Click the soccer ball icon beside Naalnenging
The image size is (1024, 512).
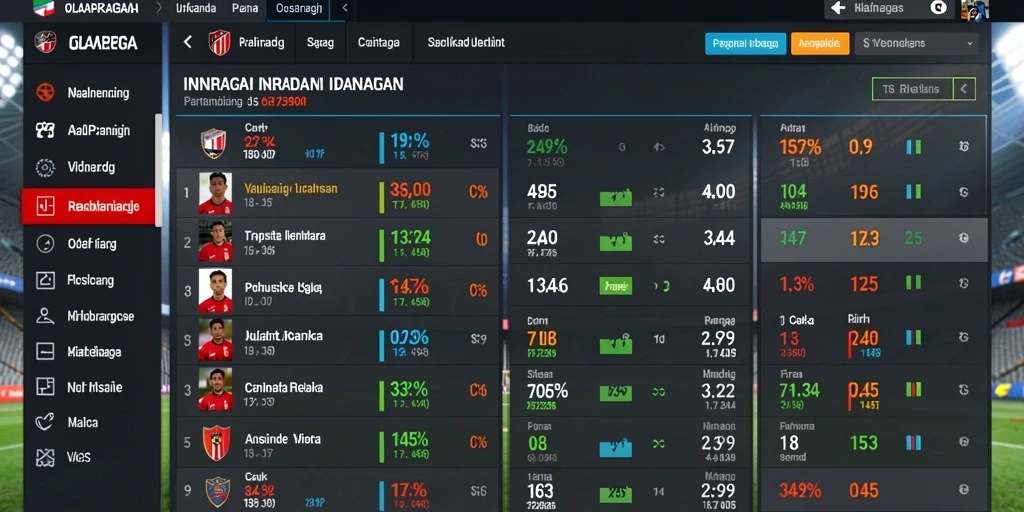45,93
